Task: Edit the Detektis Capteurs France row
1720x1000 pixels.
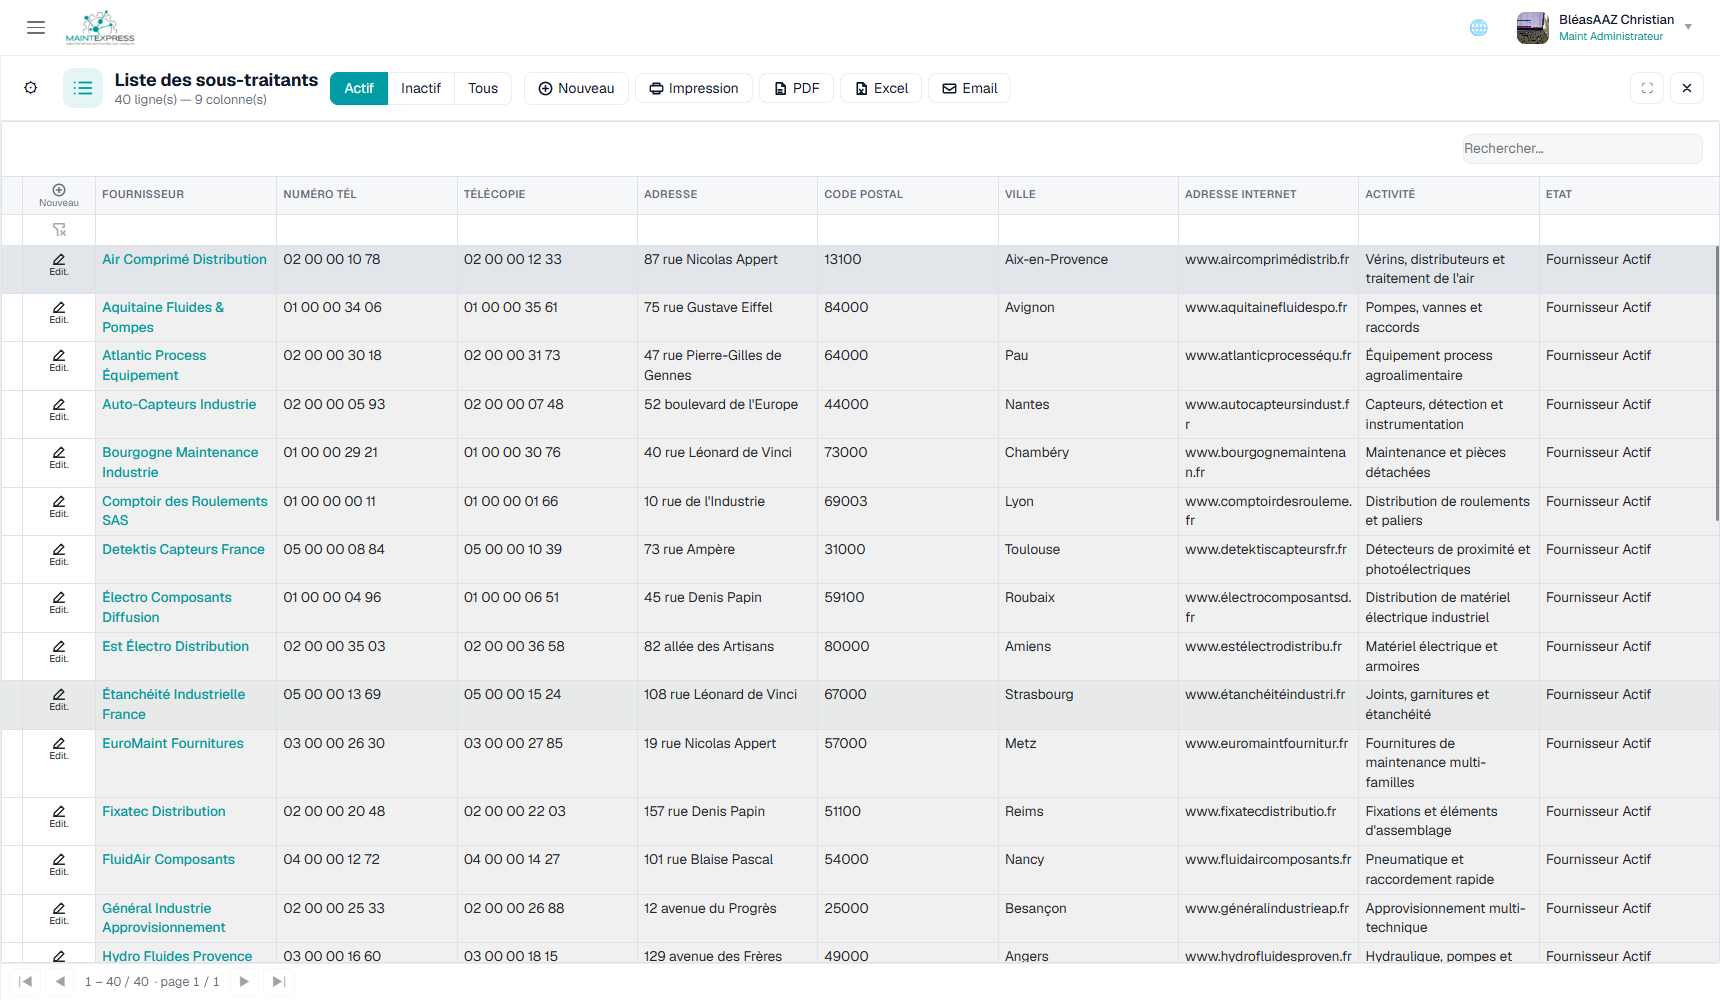Action: click(59, 554)
